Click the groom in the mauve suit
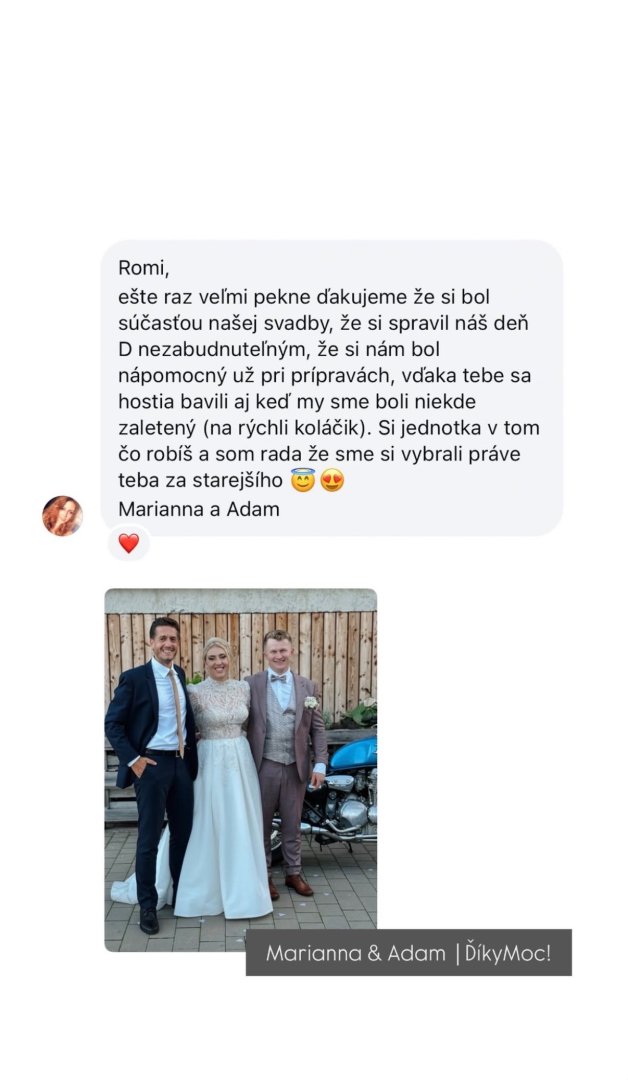The image size is (628, 1080). [288, 758]
